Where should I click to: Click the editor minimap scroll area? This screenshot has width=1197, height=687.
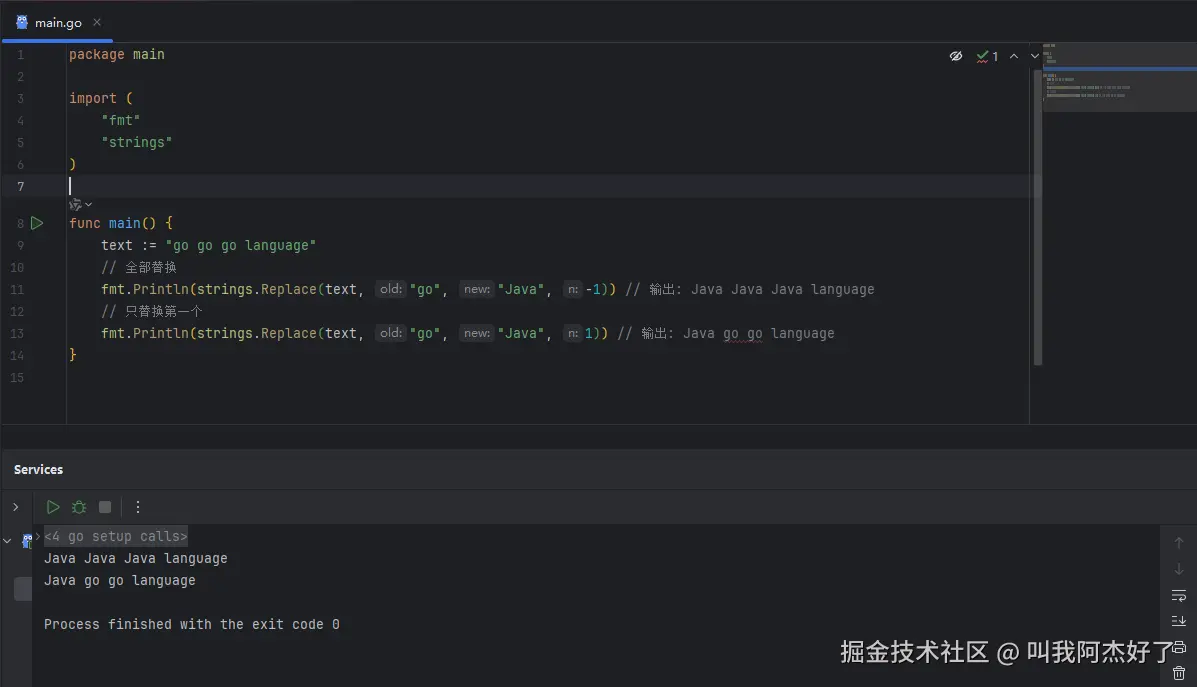(1111, 90)
